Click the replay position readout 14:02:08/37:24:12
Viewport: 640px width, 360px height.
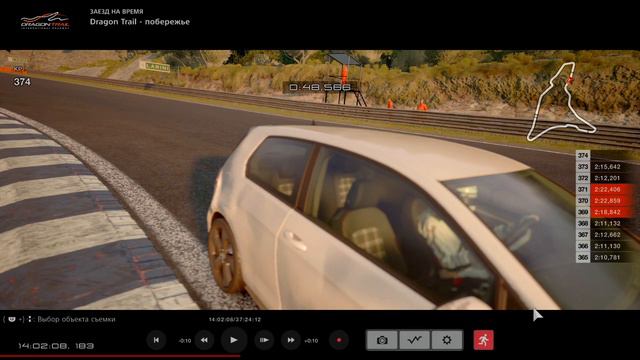235,320
